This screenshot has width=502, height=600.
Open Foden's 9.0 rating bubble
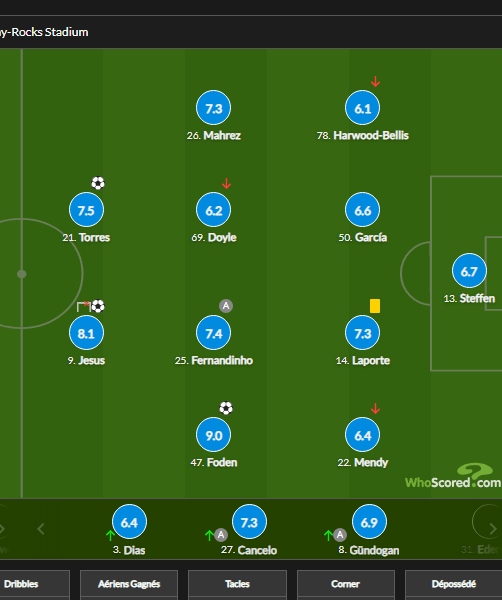(214, 435)
